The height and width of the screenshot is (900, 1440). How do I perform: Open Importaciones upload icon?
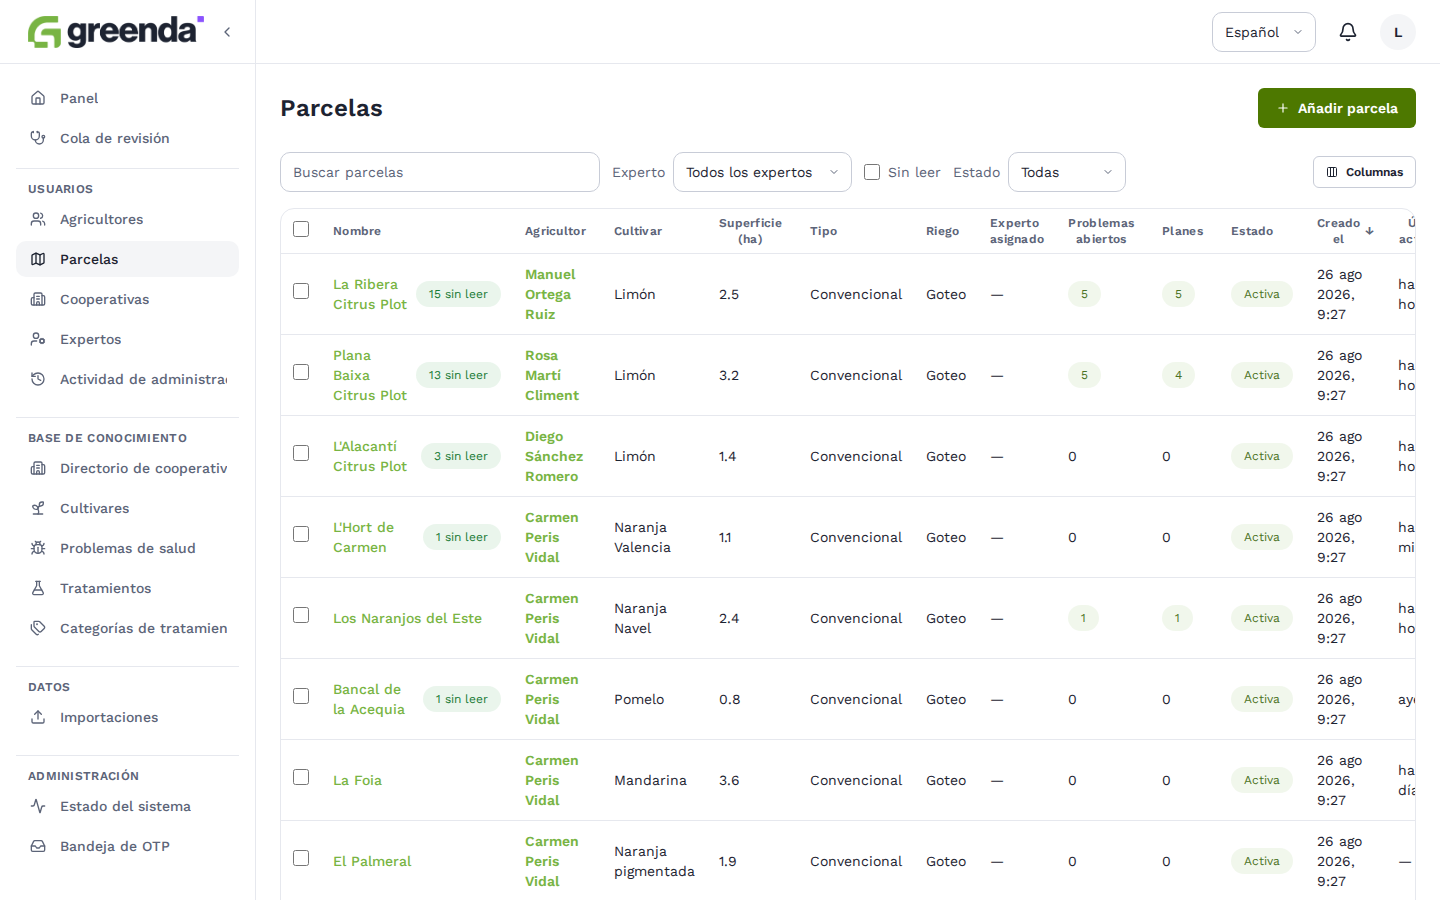38,717
